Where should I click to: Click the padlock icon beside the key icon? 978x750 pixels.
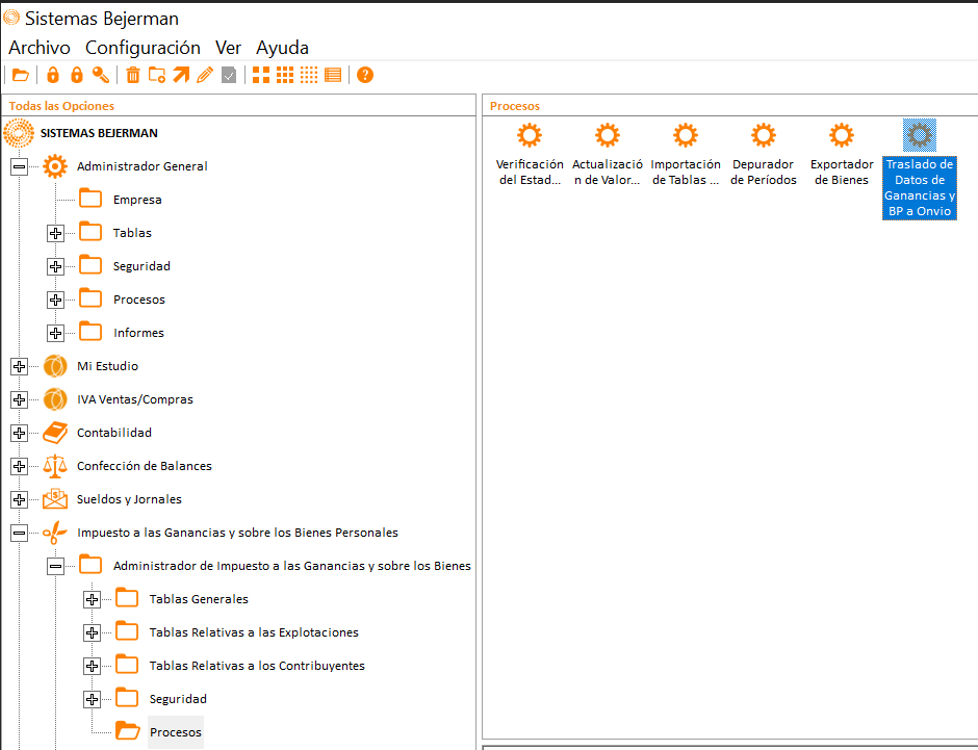click(77, 75)
